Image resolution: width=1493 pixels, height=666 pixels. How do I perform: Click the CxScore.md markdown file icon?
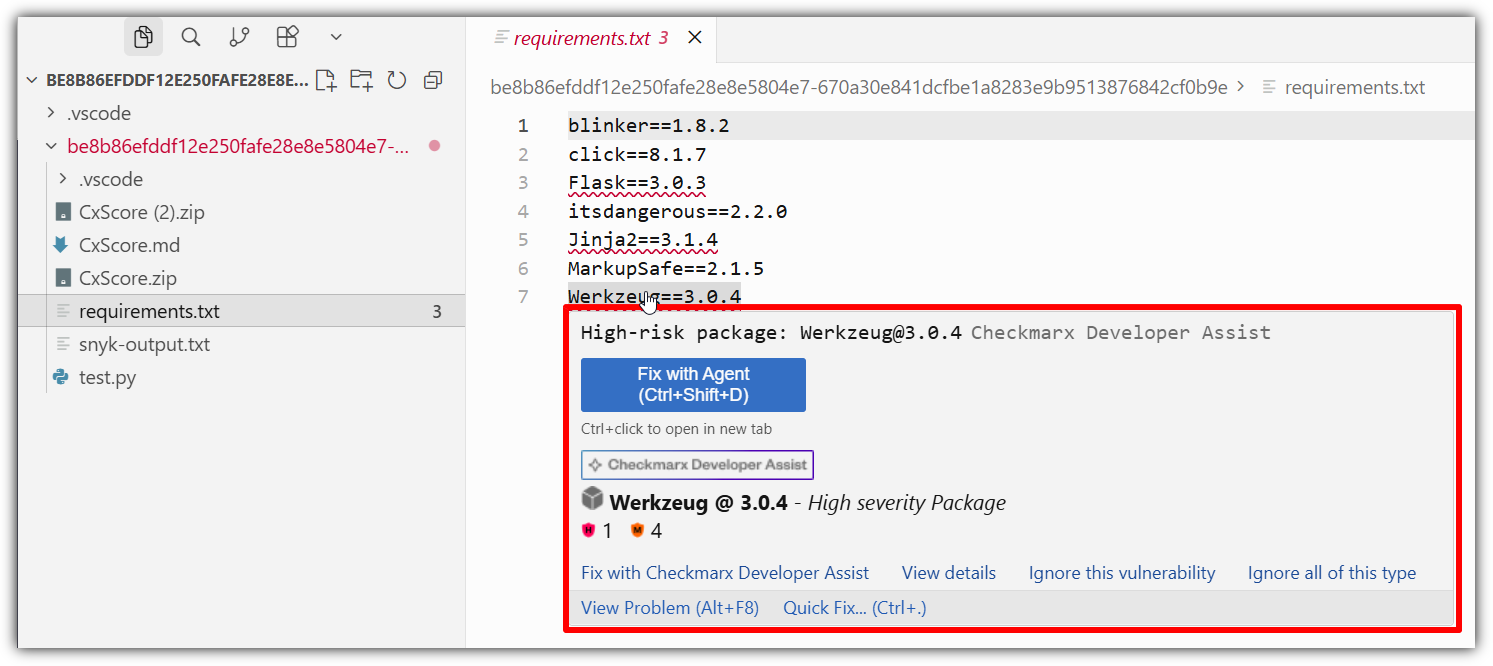pyautogui.click(x=62, y=245)
